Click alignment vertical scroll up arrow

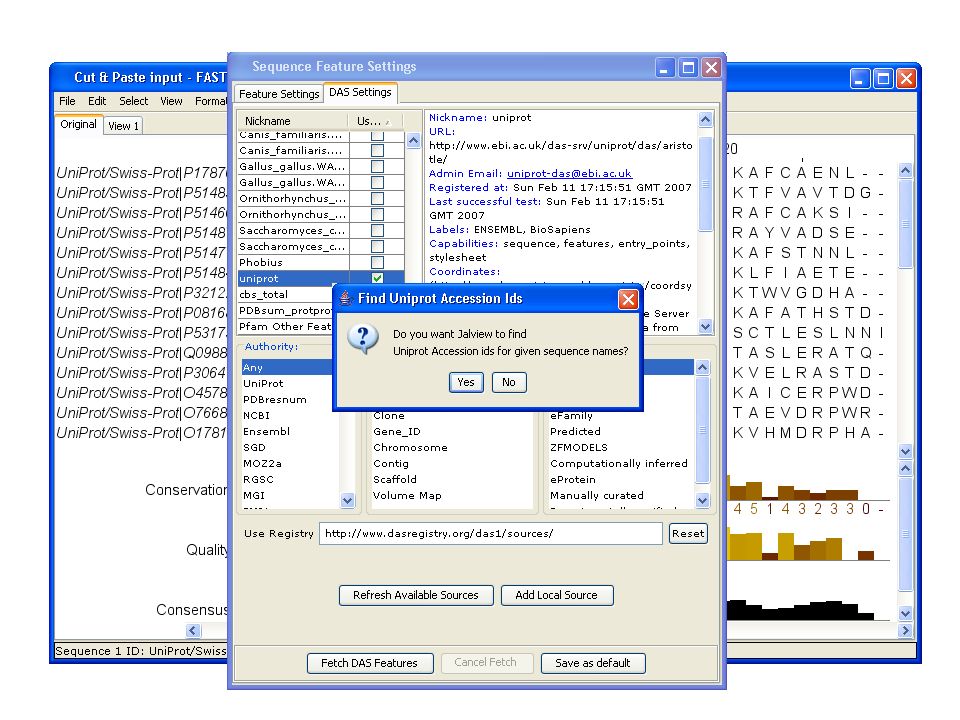[906, 170]
